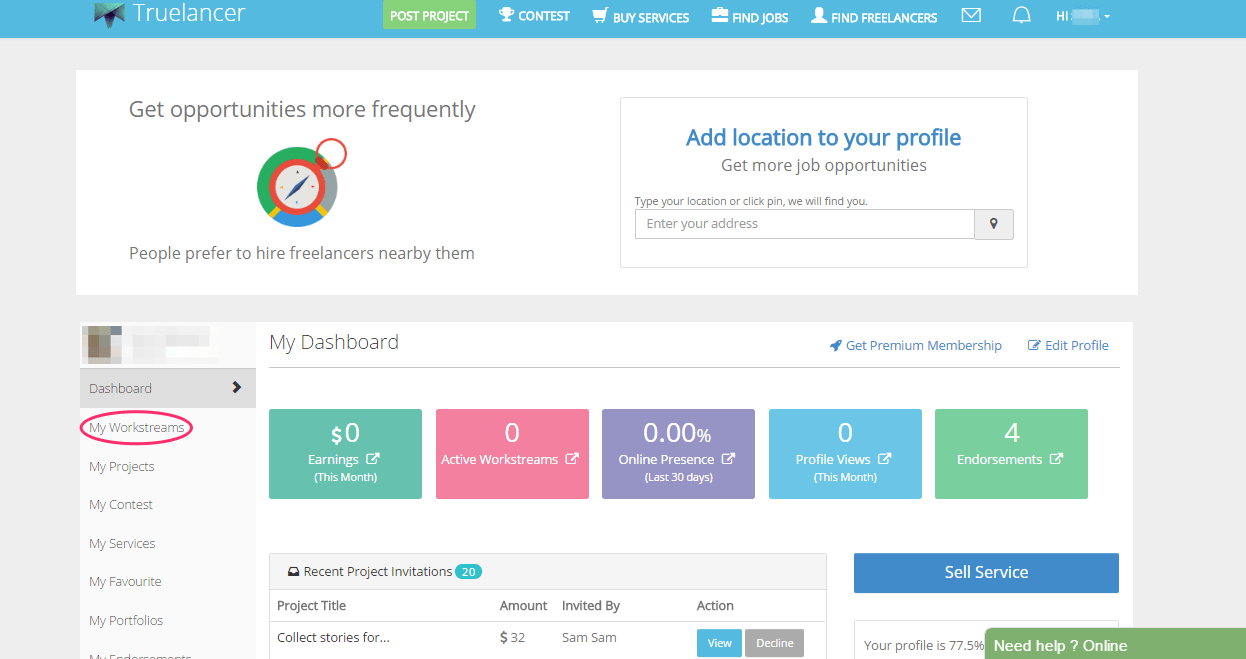Click the Truelancer brand name

coord(189,14)
